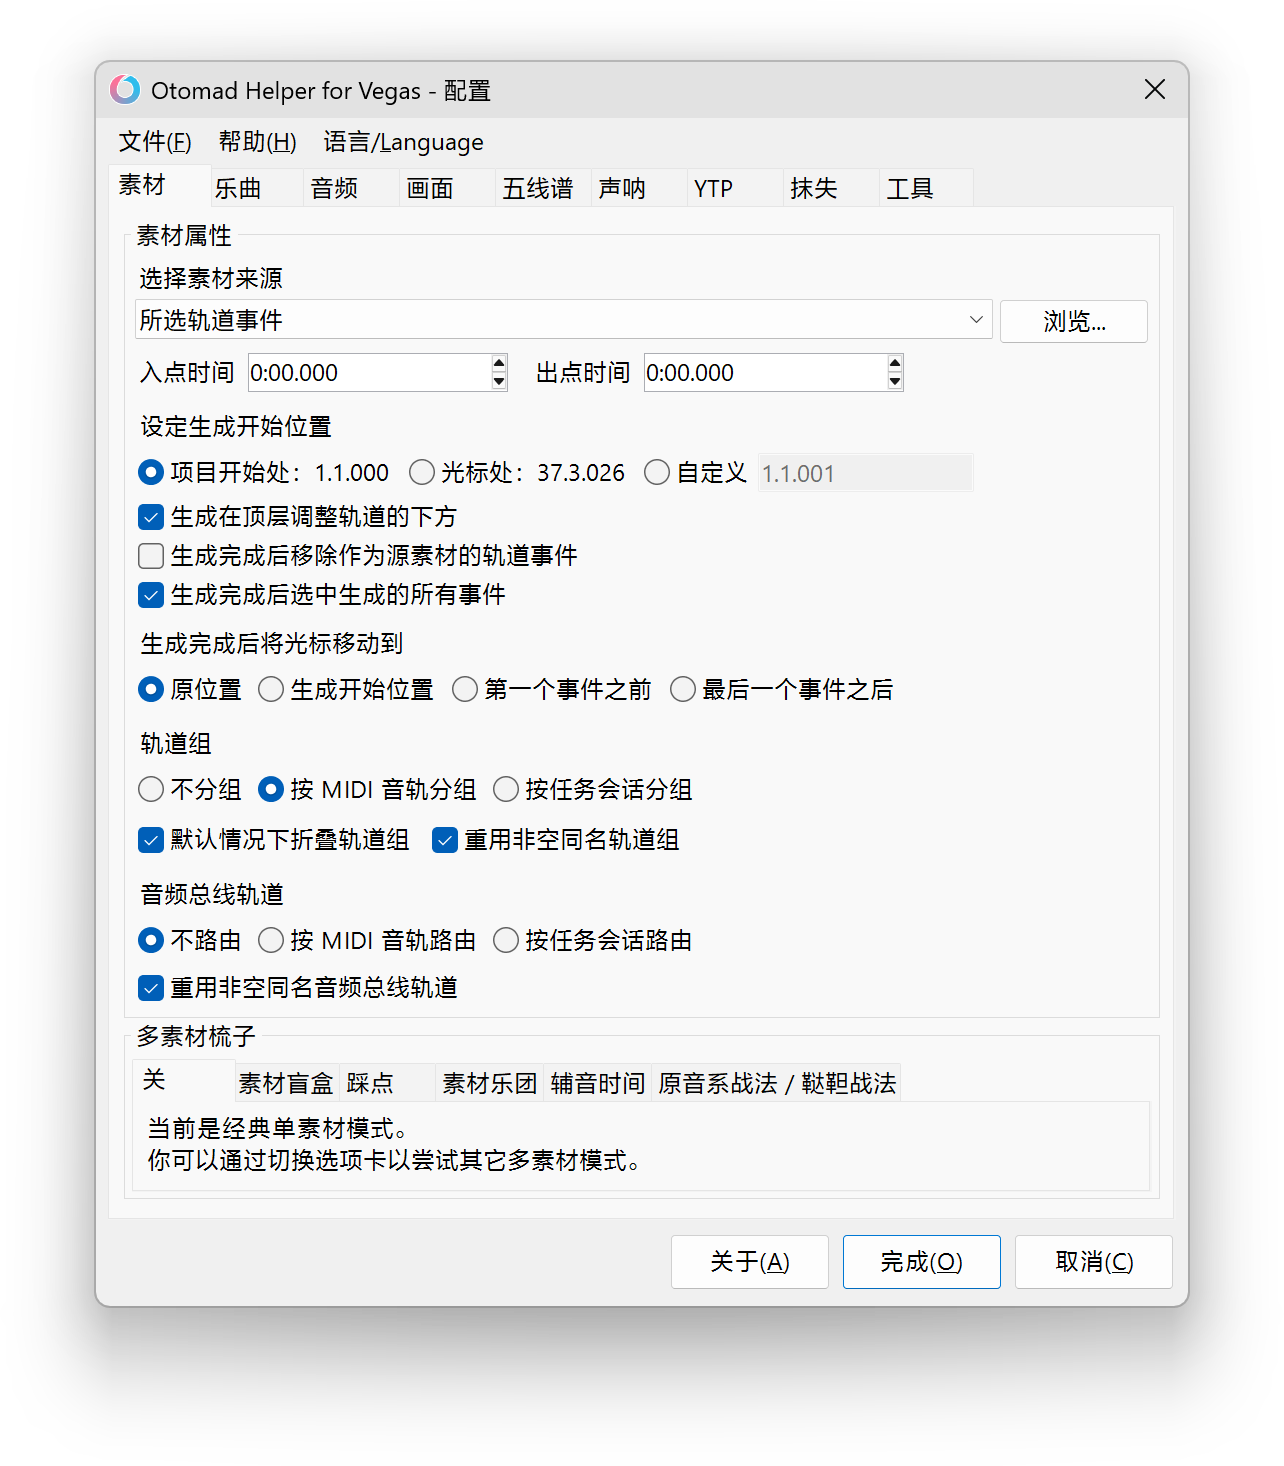Increase 出点时间 with up arrow

(x=895, y=363)
